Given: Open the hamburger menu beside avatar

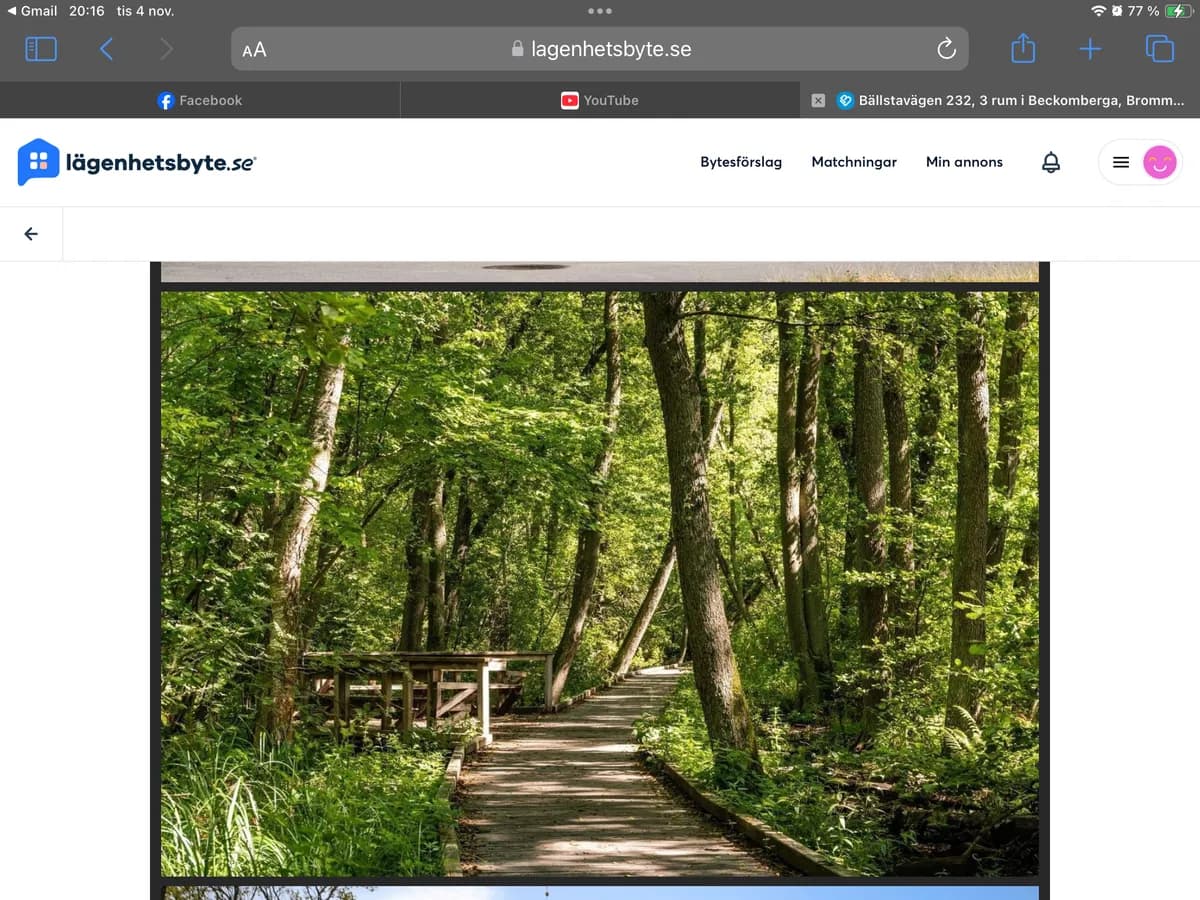Looking at the screenshot, I should (1121, 162).
